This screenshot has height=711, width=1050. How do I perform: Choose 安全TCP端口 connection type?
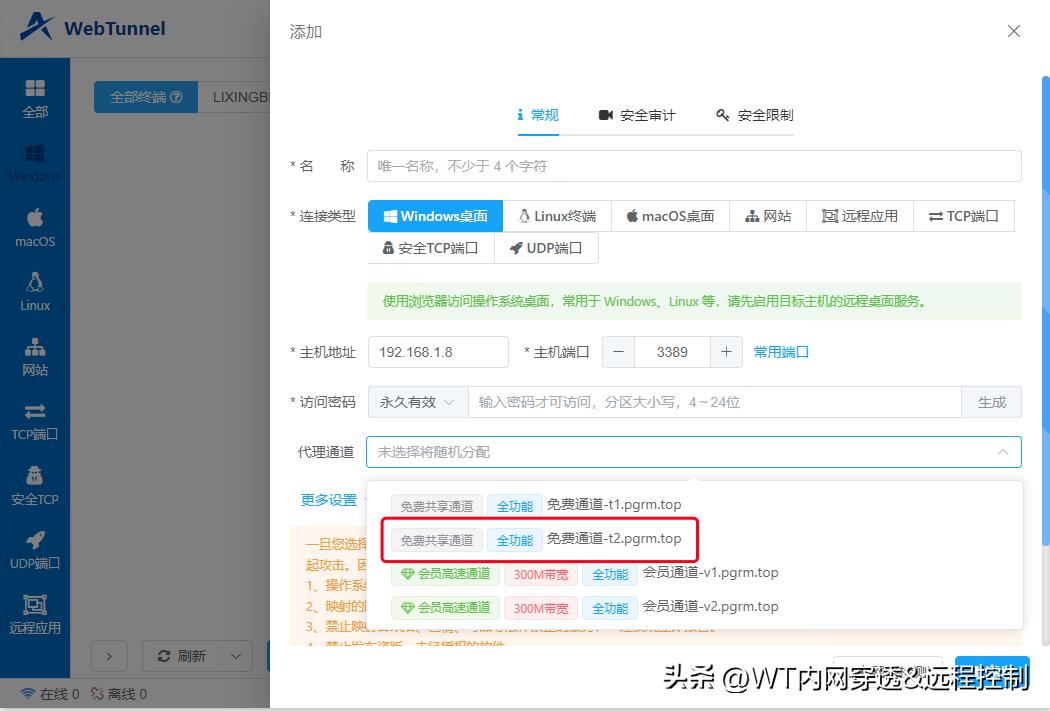tap(431, 248)
